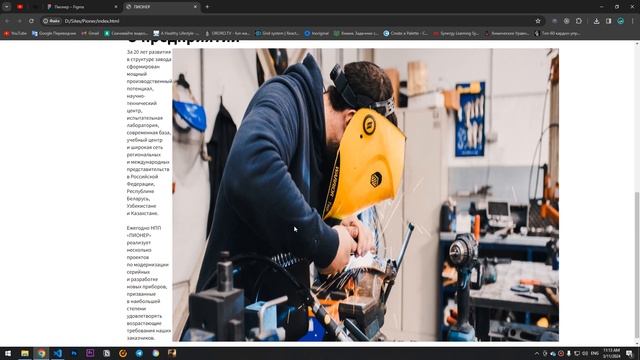Open the Google Переводчик bookmark

click(54, 33)
